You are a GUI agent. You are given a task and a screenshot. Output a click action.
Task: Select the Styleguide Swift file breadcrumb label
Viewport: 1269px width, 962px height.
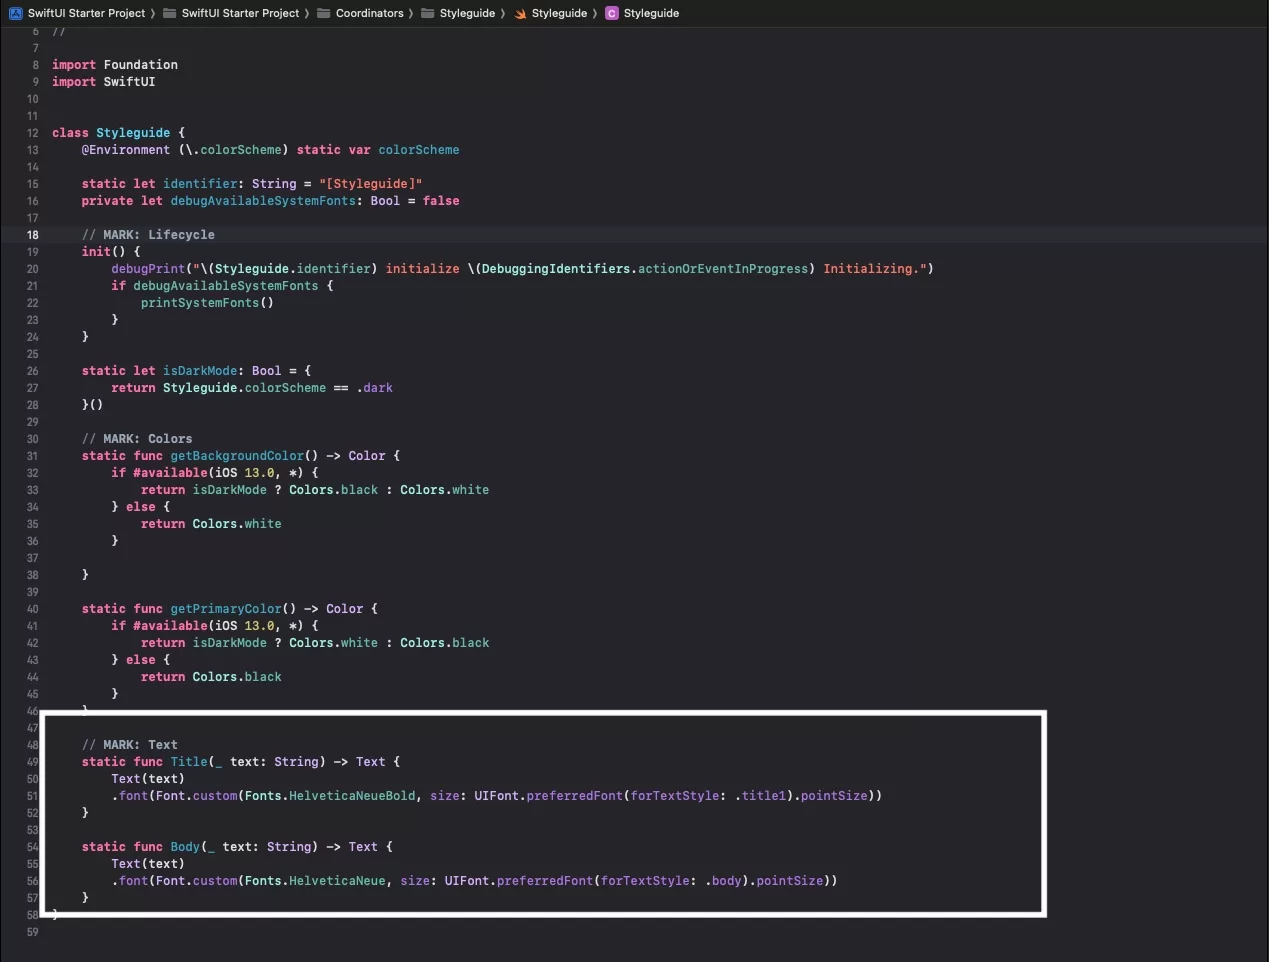[x=559, y=13]
